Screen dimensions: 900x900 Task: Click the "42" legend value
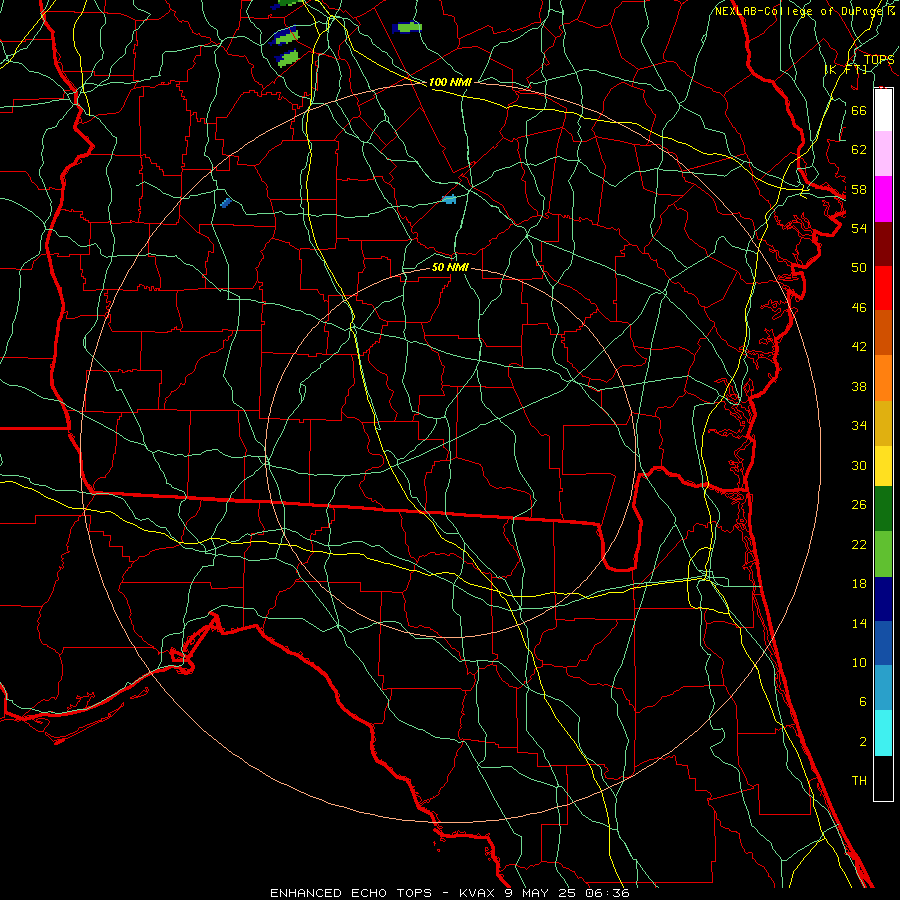tap(859, 347)
